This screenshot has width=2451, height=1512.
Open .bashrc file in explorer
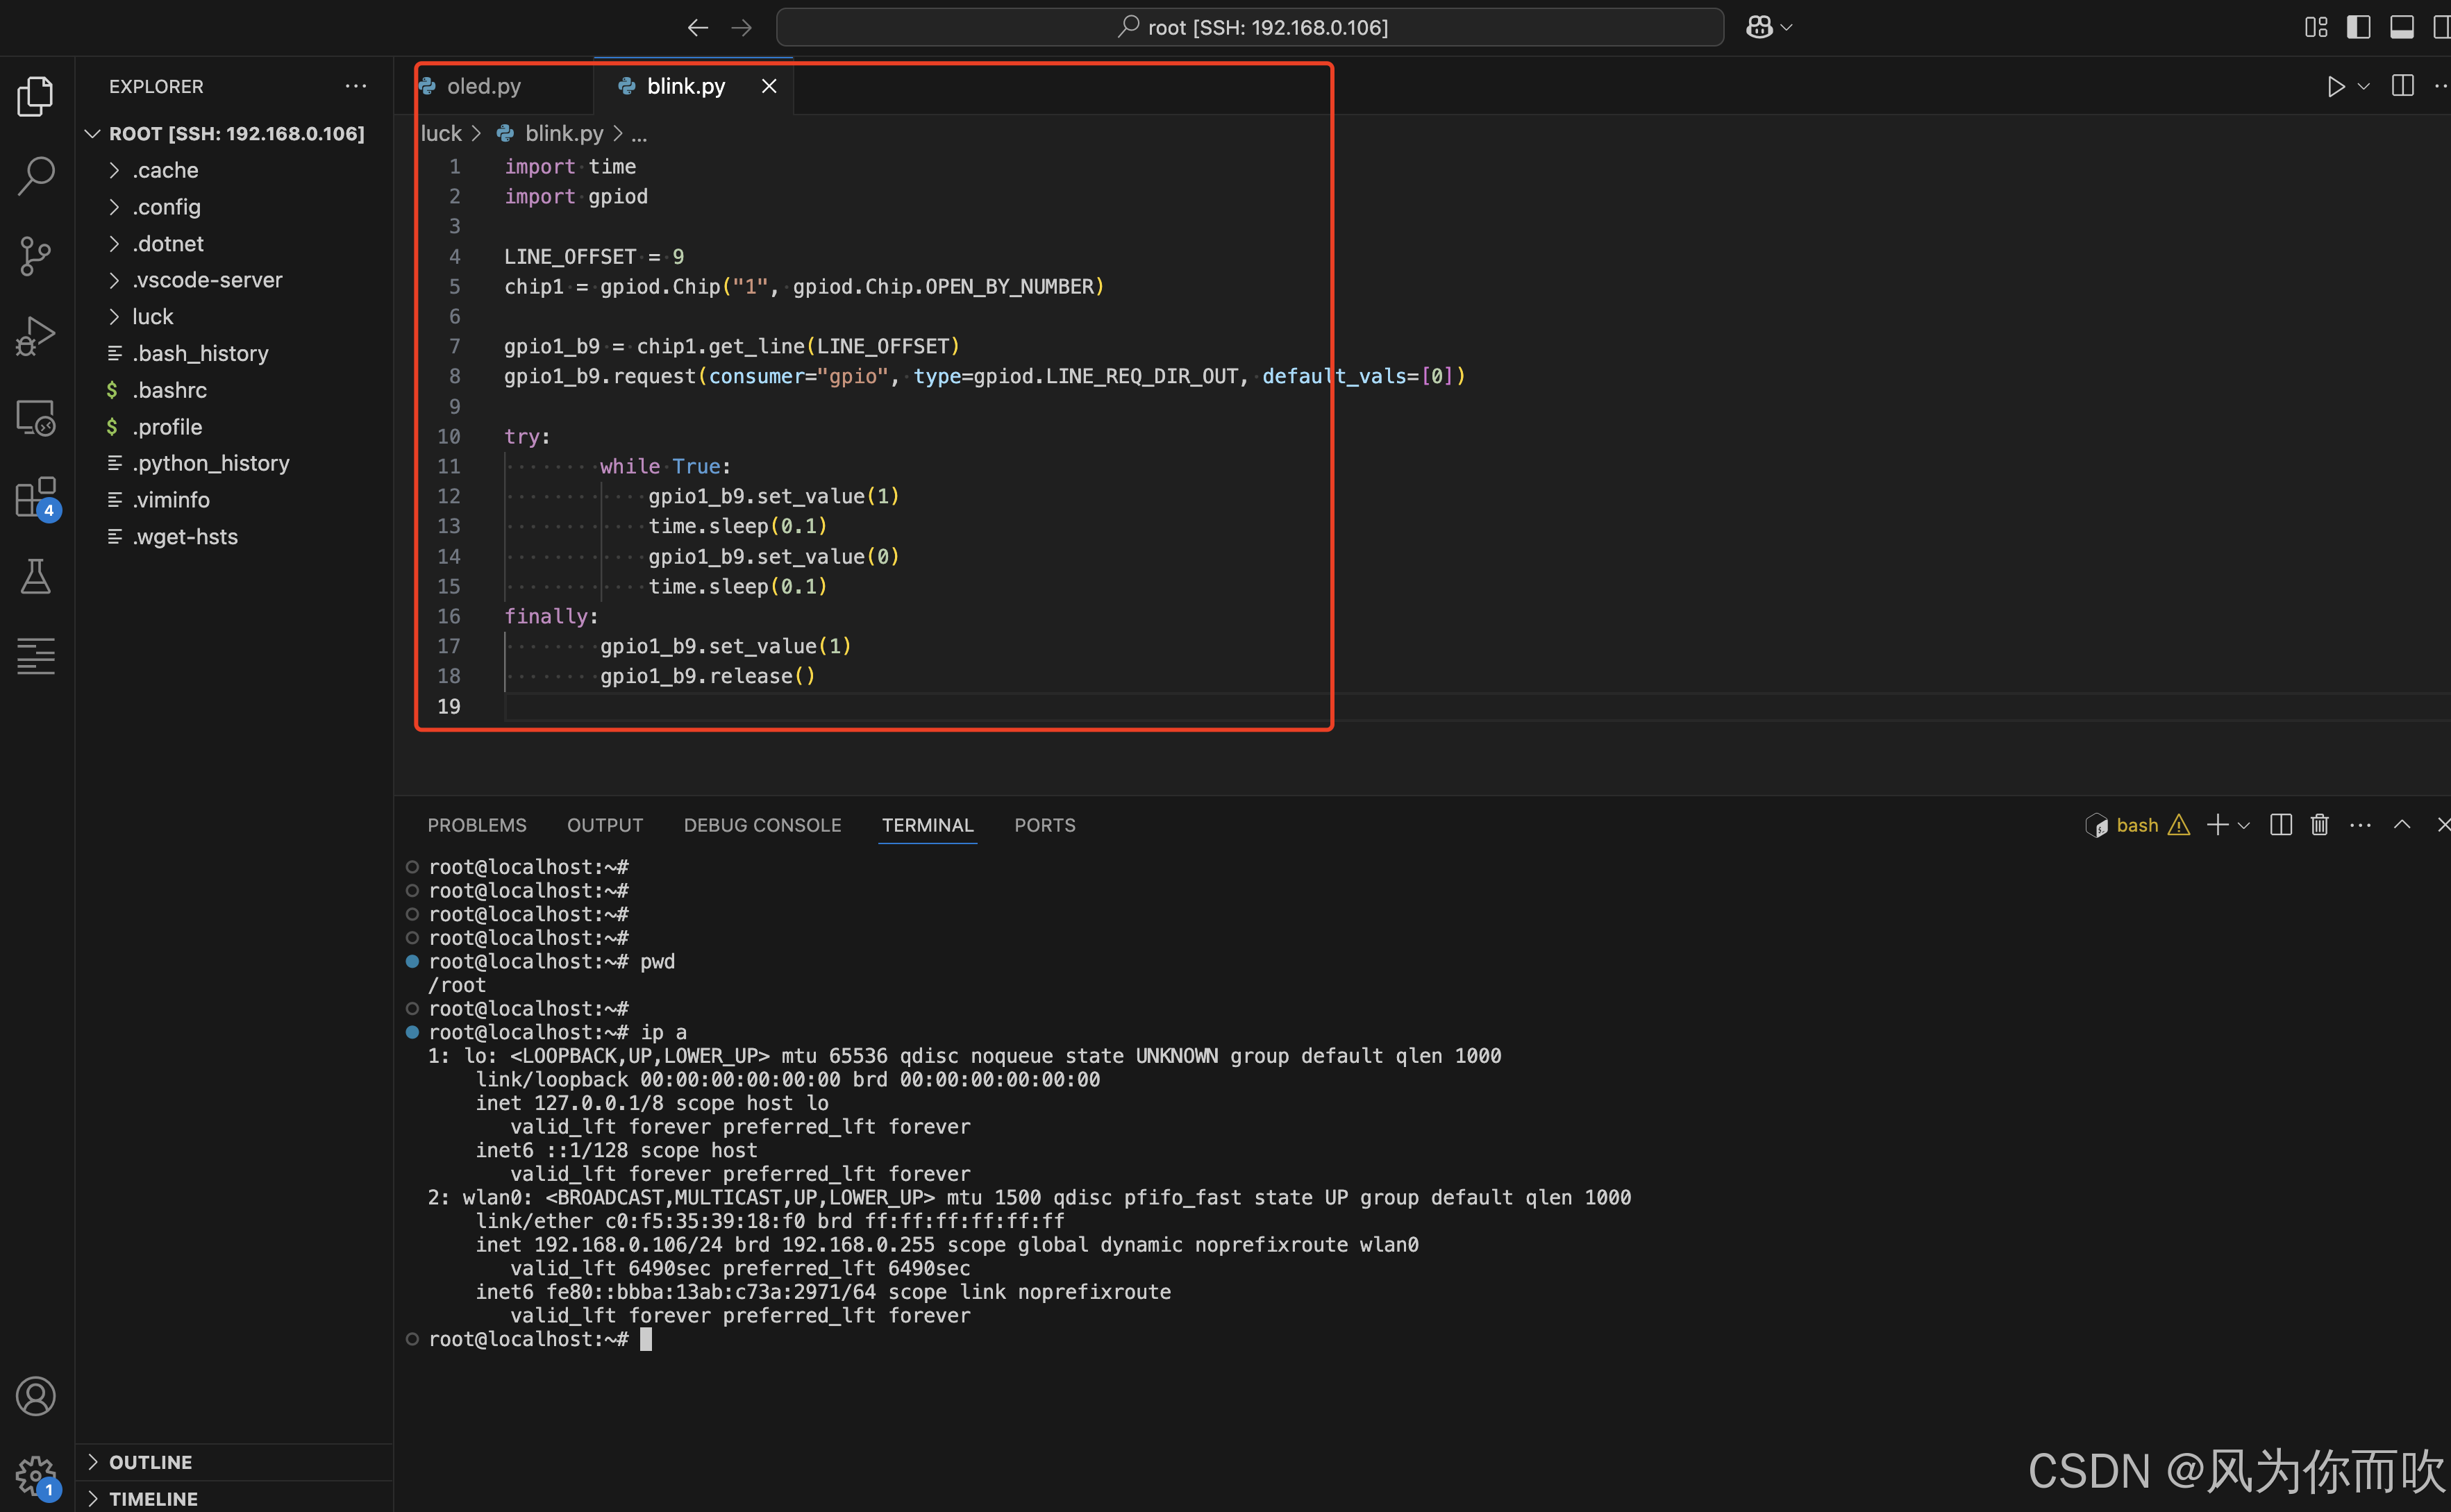(x=169, y=390)
